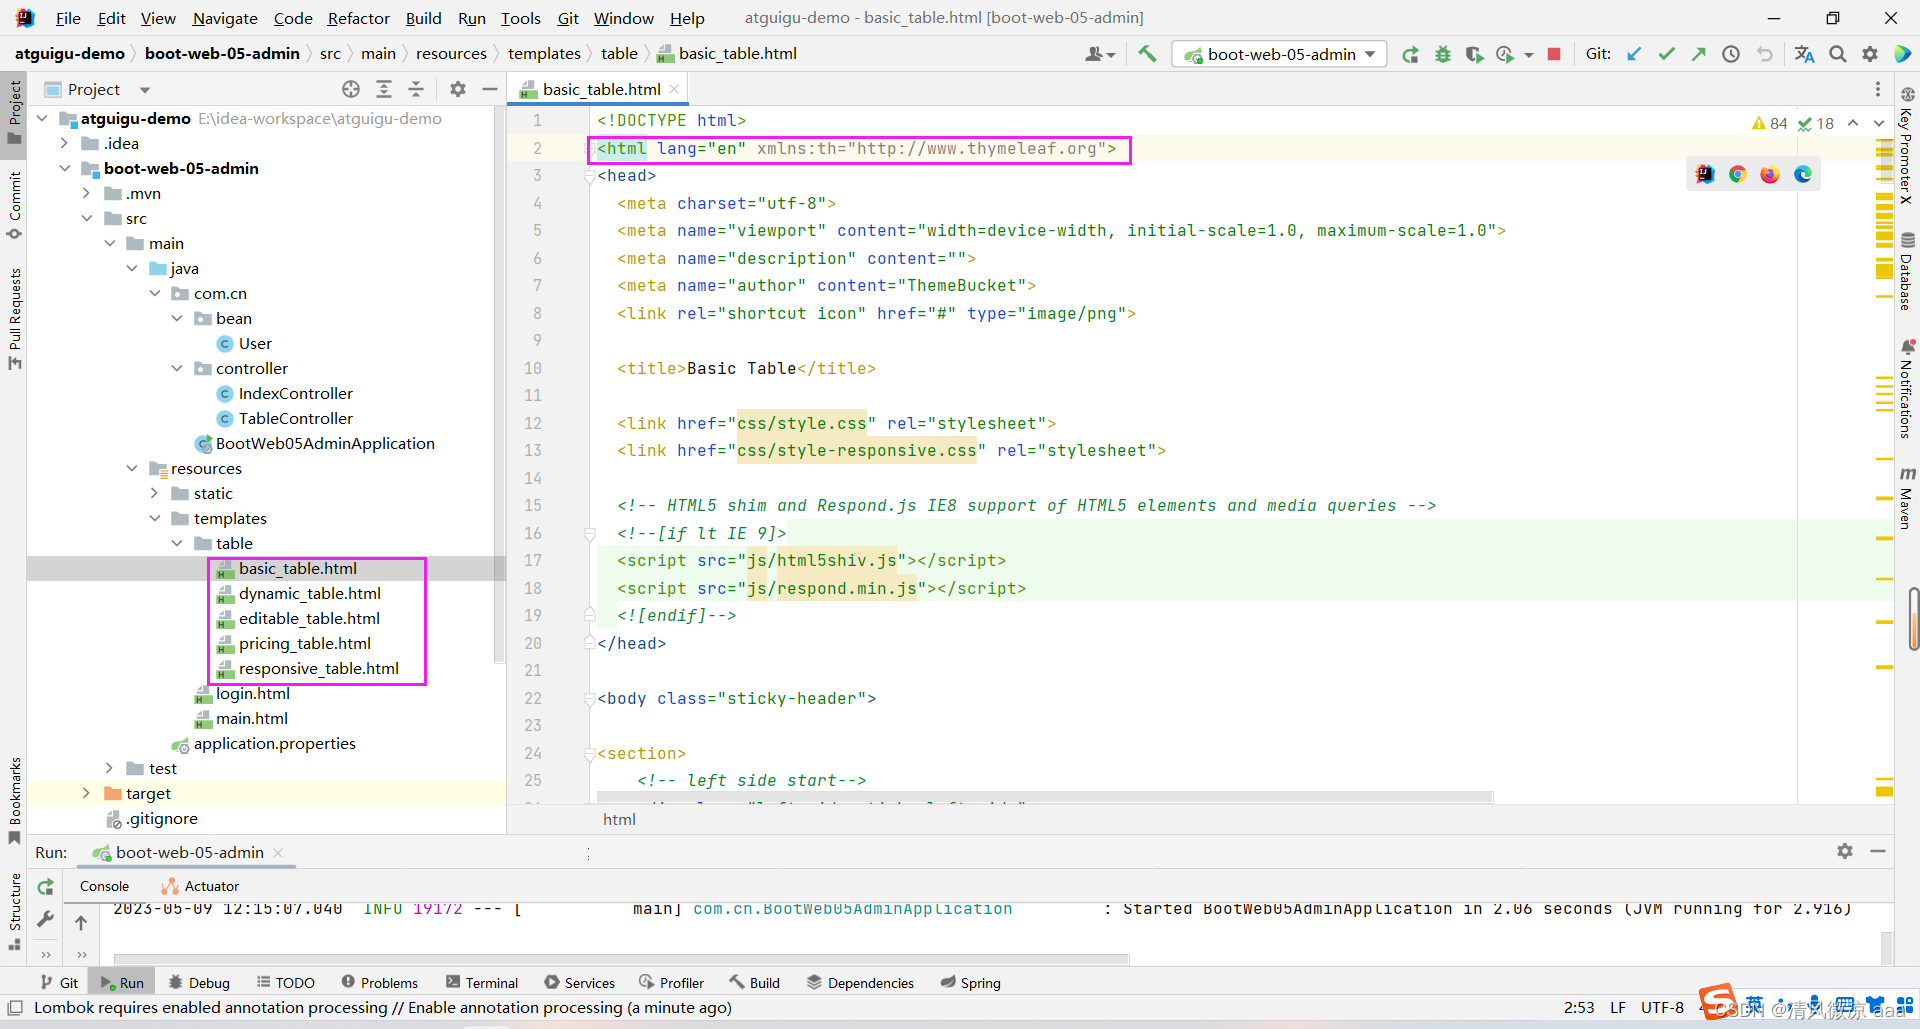The width and height of the screenshot is (1920, 1029).
Task: Open the Terminal tool window
Action: [482, 983]
